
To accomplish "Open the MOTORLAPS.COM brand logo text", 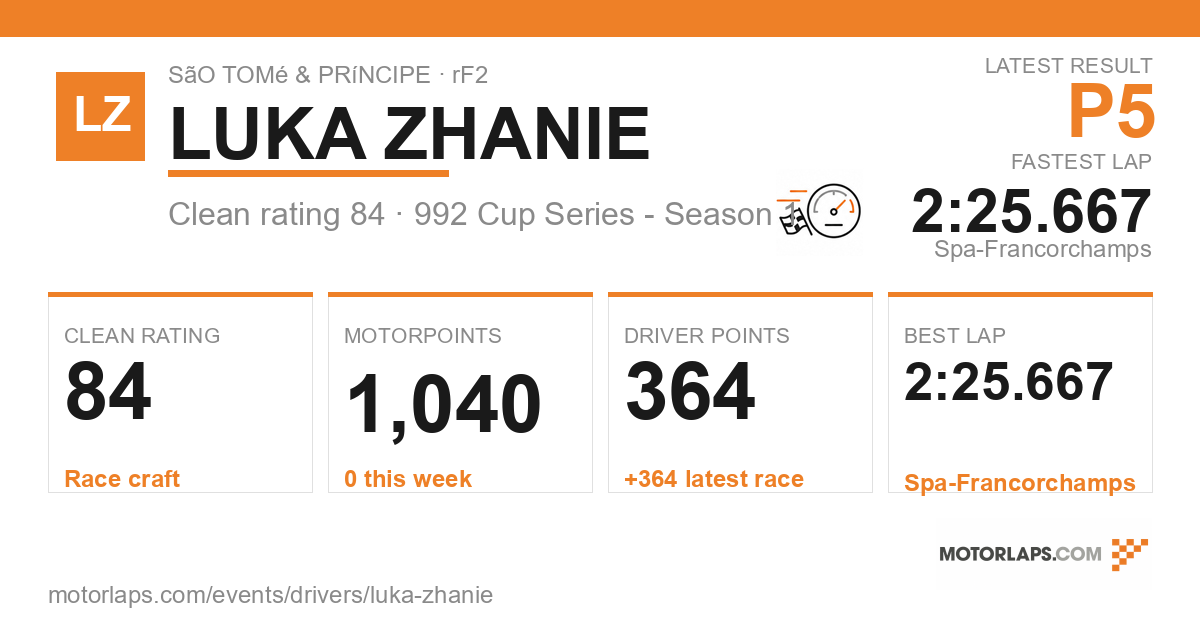I will coord(1020,554).
